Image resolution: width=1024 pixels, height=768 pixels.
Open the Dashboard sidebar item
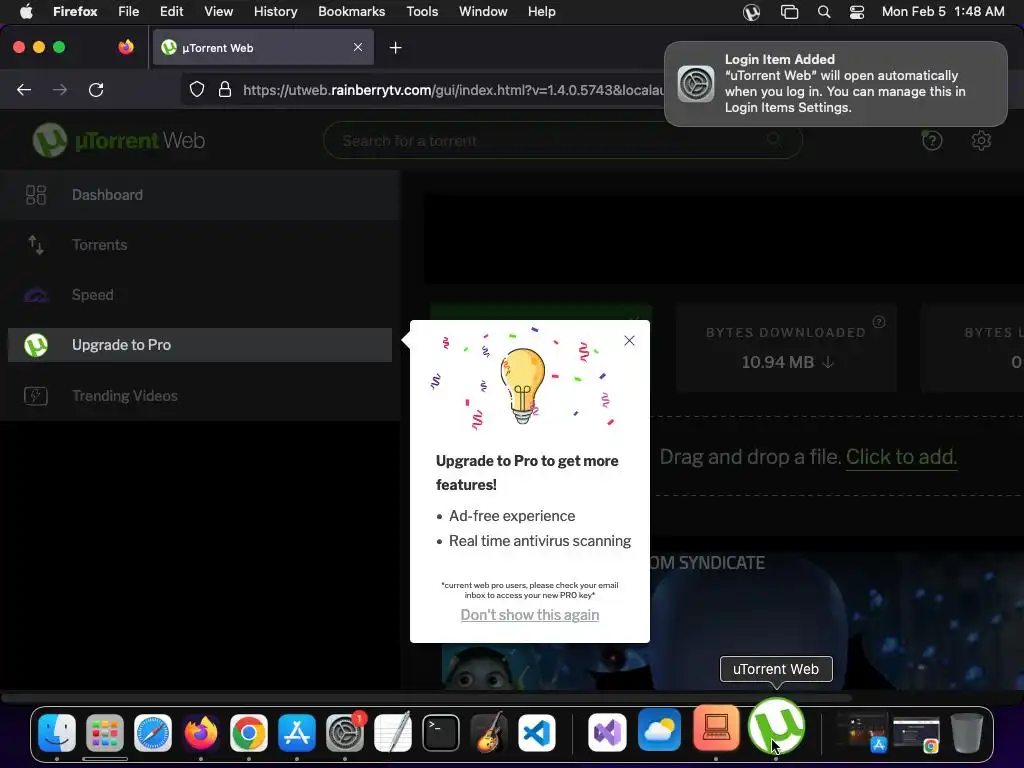(200, 195)
